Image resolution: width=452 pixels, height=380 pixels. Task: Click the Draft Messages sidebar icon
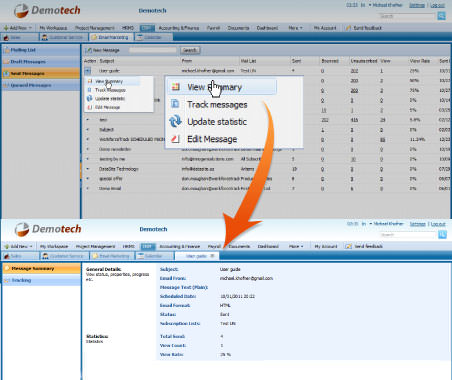tap(6, 62)
